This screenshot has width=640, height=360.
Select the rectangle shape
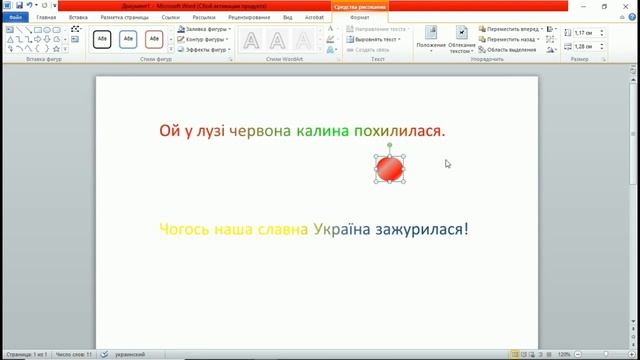[38, 30]
